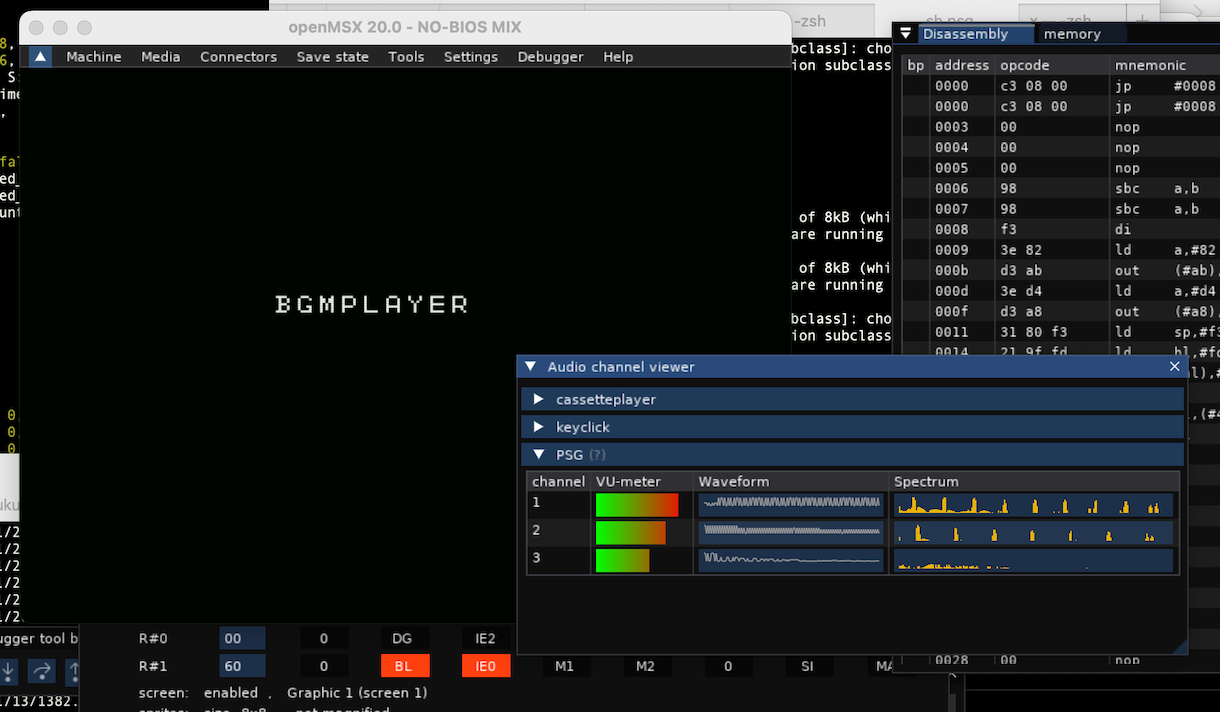
Task: Click the Waveform graph of PSG channel 2
Action: tap(791, 533)
